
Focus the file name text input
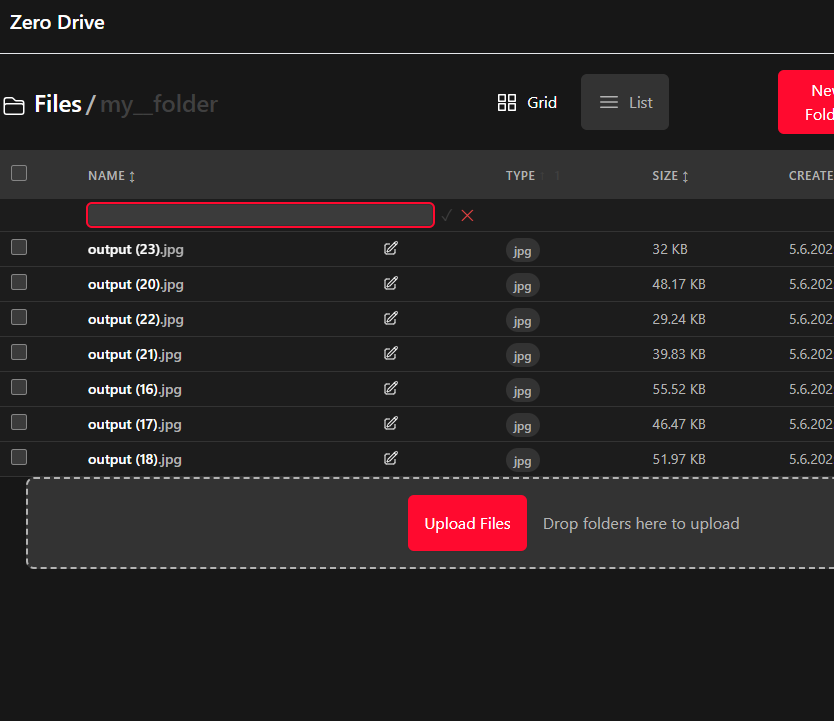pos(260,215)
